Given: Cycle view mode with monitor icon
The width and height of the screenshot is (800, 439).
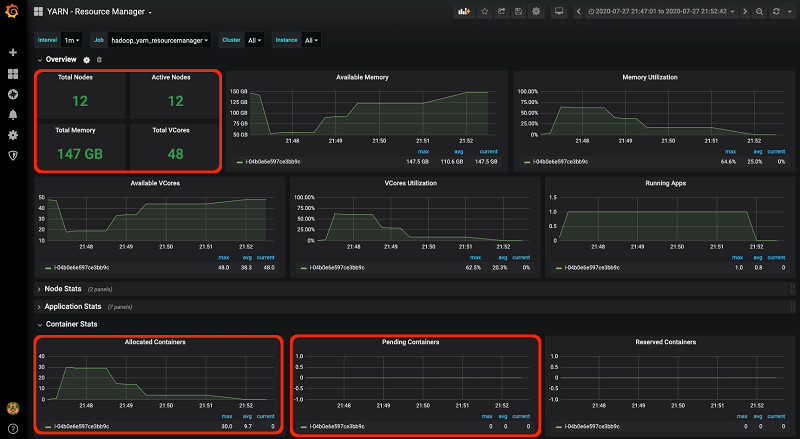Looking at the screenshot, I should 559,11.
